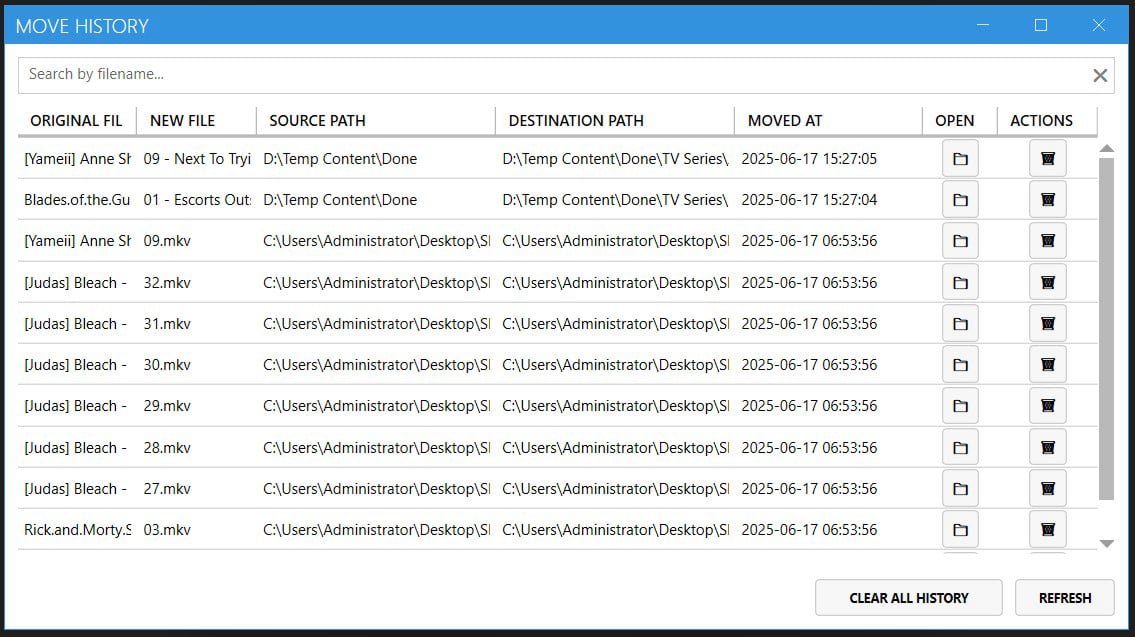Click the NEW FILE column header

click(x=181, y=120)
